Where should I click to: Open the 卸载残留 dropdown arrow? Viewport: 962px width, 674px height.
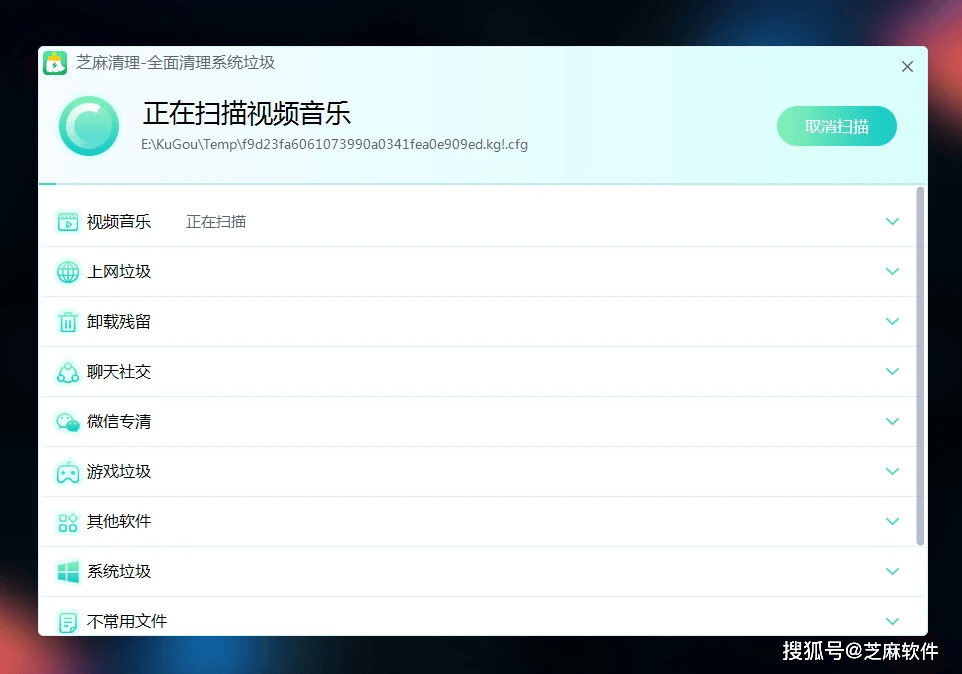892,321
